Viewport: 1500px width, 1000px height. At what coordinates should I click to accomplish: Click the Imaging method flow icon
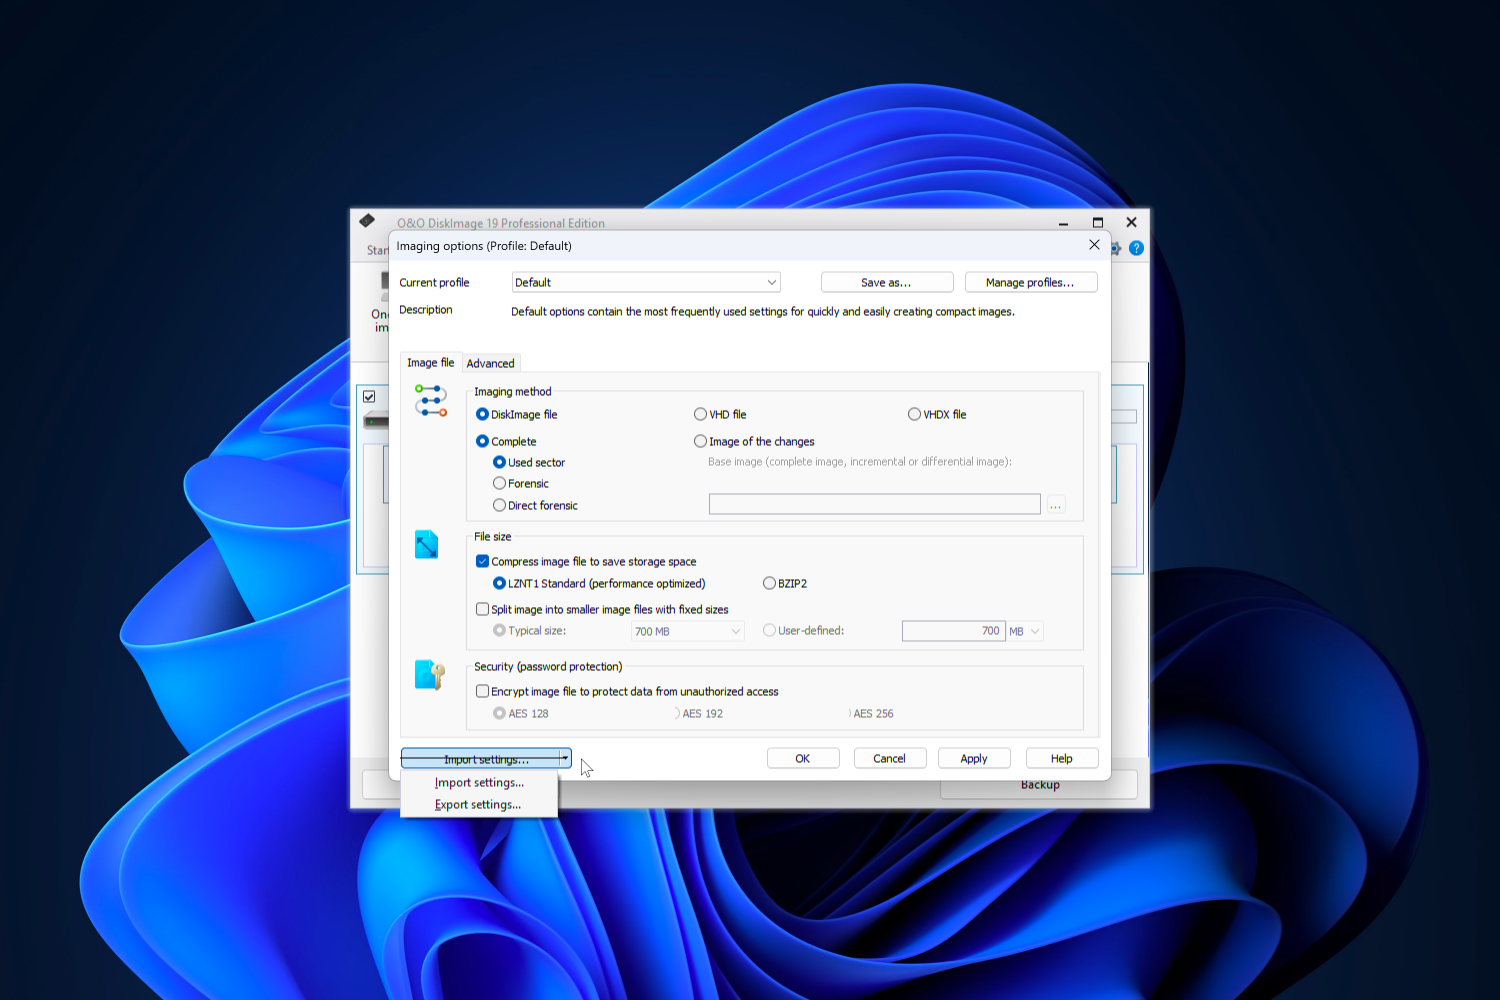[431, 400]
